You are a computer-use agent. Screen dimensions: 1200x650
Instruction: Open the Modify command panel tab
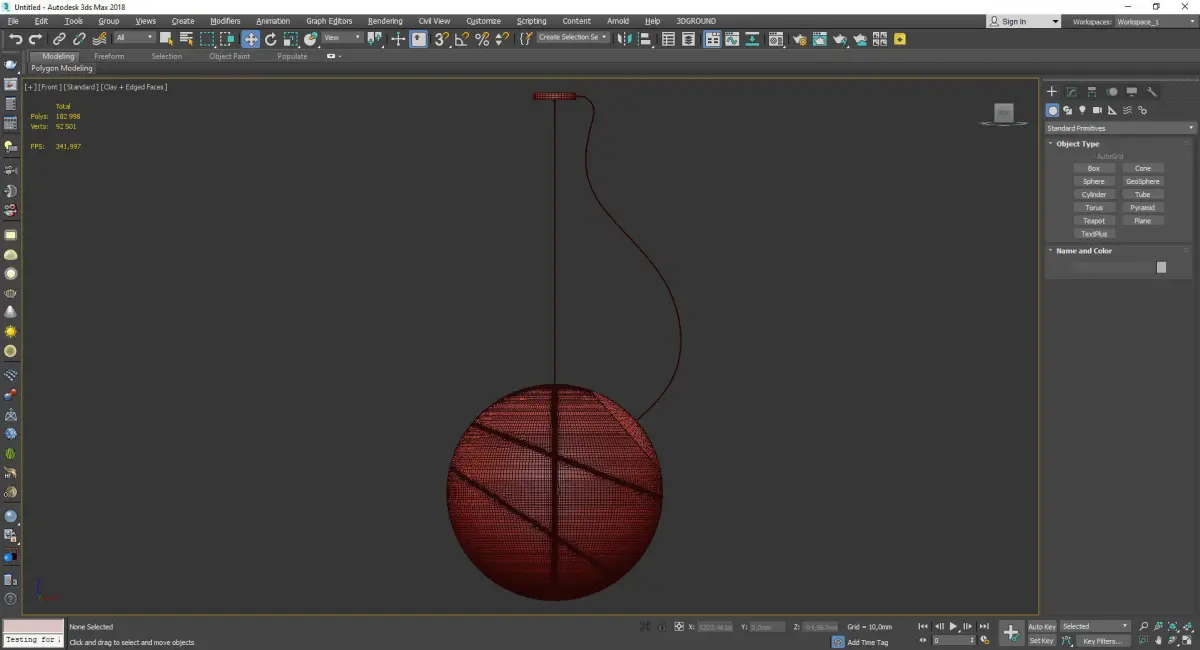1071,92
